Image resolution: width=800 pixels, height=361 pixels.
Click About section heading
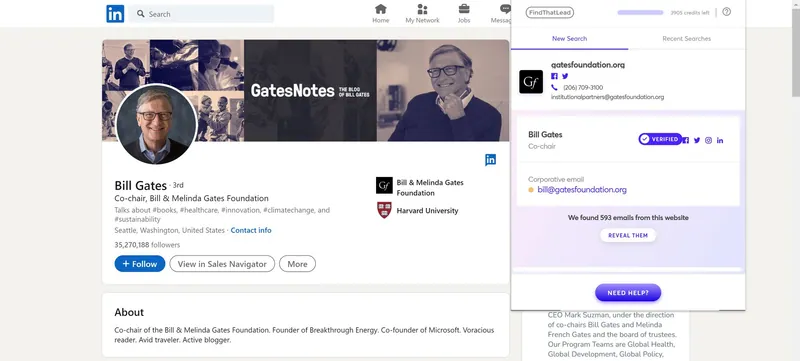[x=129, y=312]
